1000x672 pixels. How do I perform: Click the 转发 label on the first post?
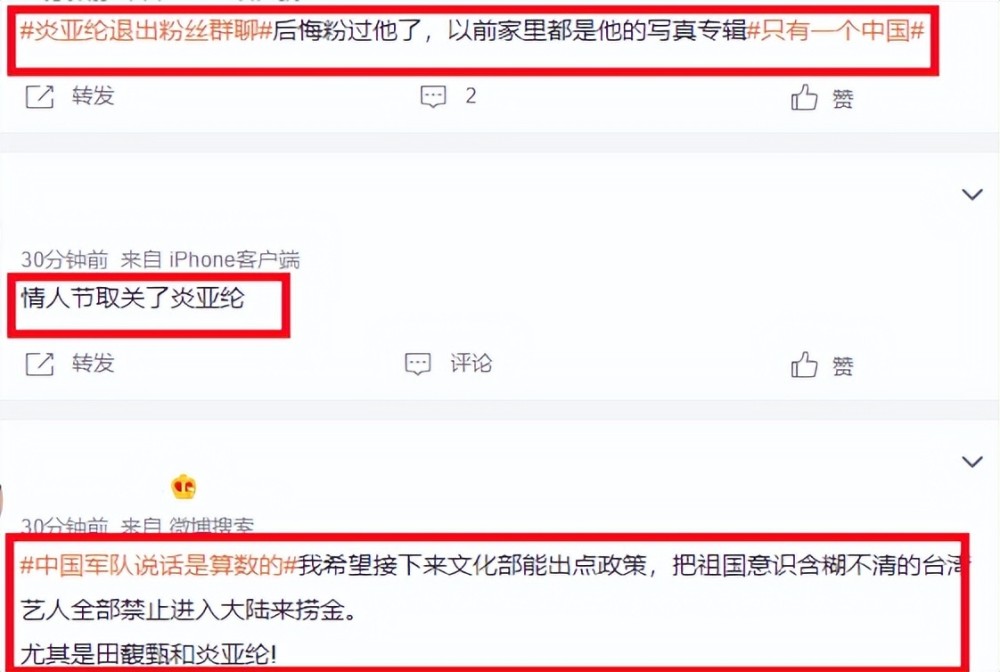(x=93, y=96)
